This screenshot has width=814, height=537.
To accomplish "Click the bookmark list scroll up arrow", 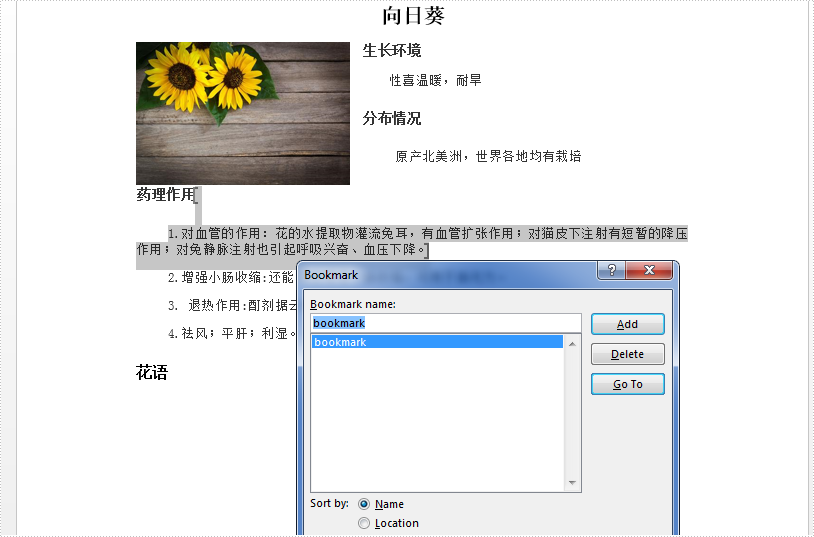I will [x=573, y=344].
